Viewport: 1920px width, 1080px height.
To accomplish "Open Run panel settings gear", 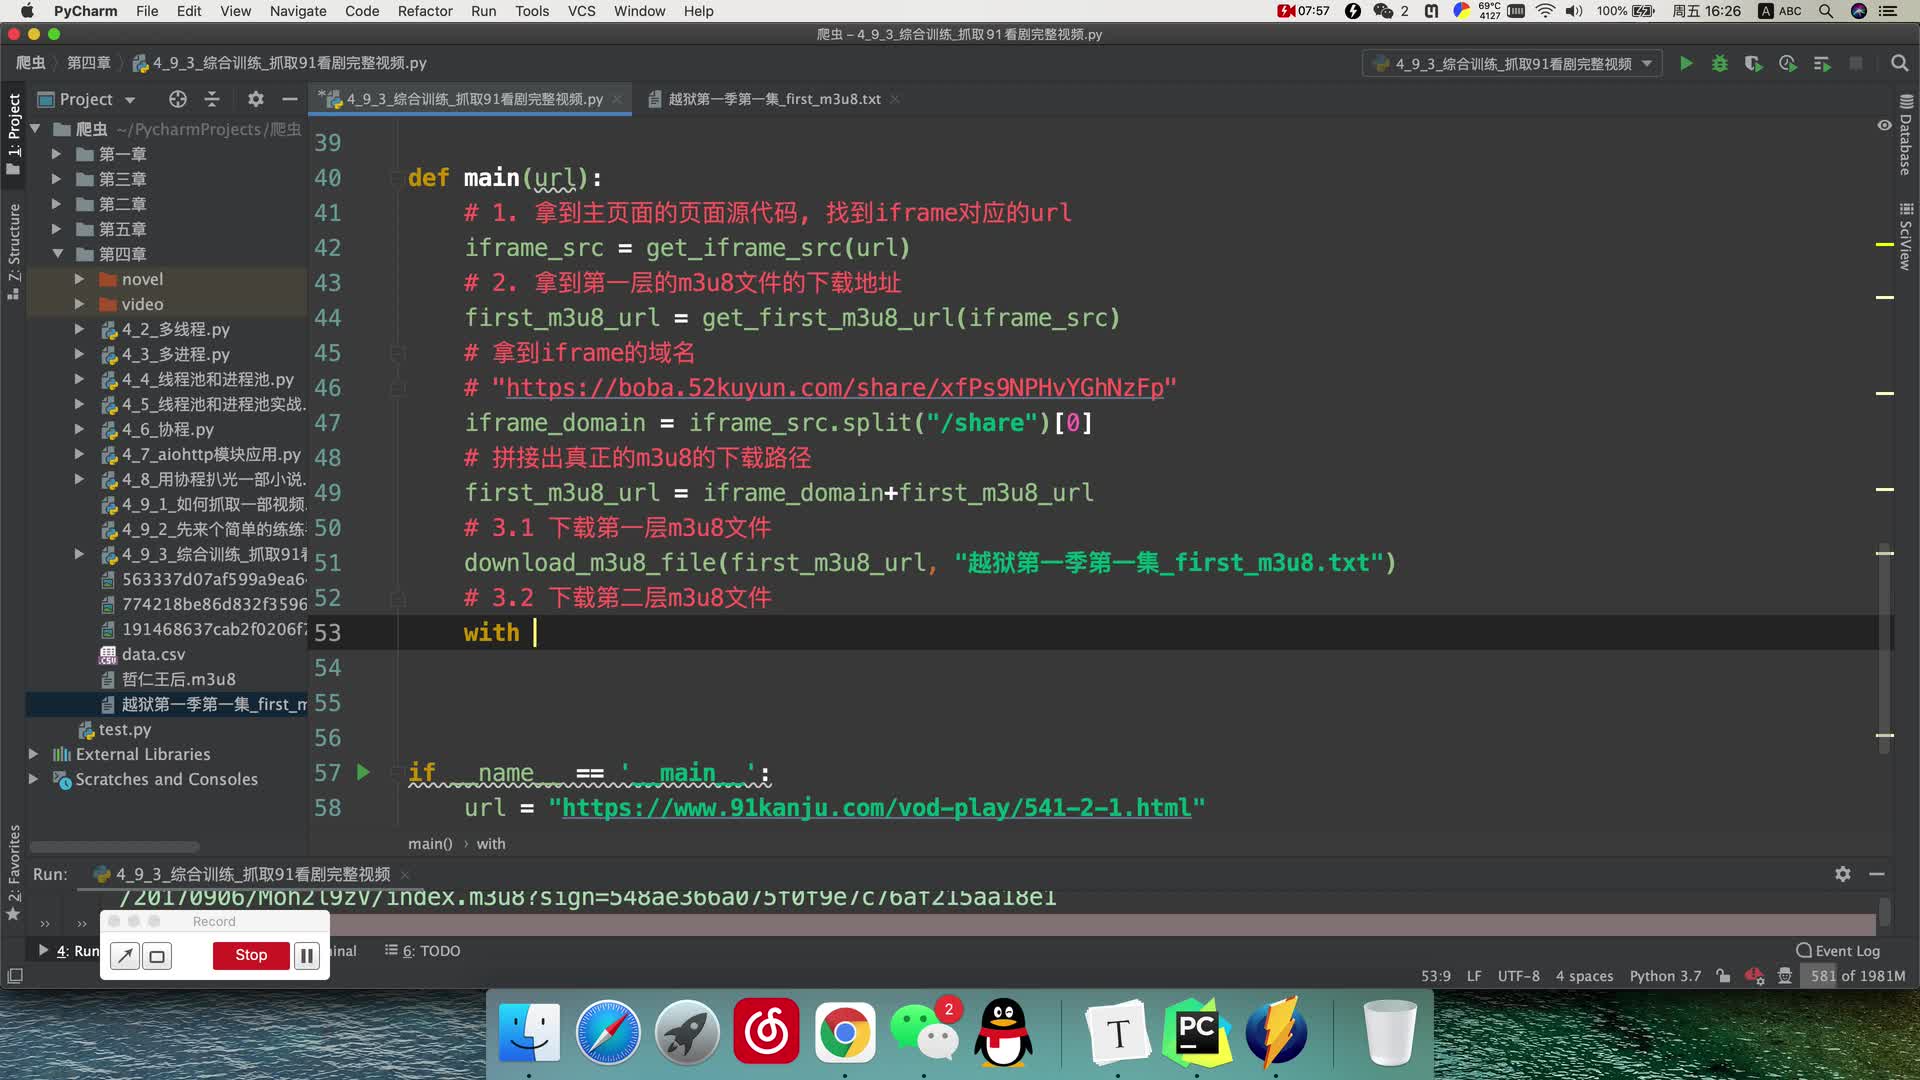I will click(x=1843, y=874).
